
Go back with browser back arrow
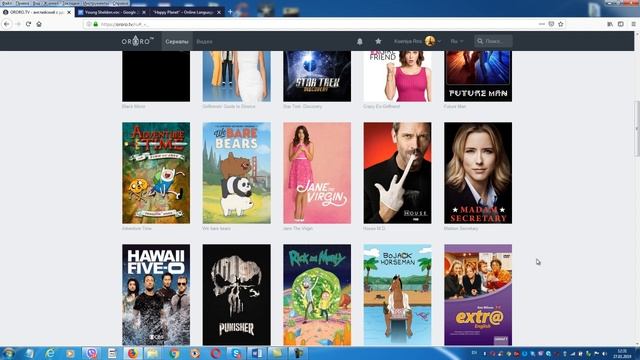[7, 24]
